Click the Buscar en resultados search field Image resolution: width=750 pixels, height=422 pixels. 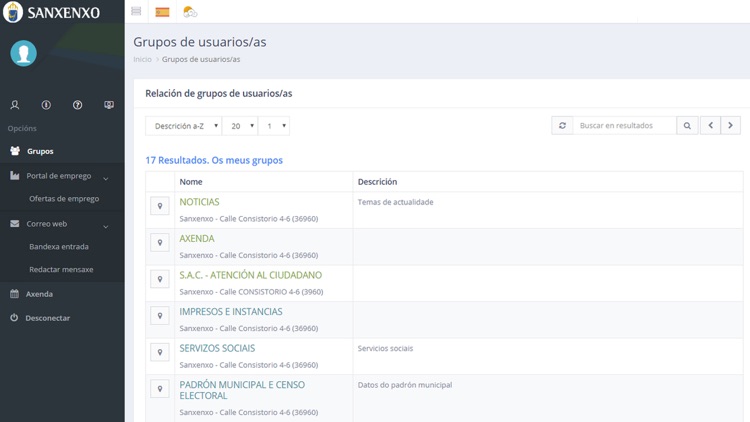pyautogui.click(x=625, y=125)
